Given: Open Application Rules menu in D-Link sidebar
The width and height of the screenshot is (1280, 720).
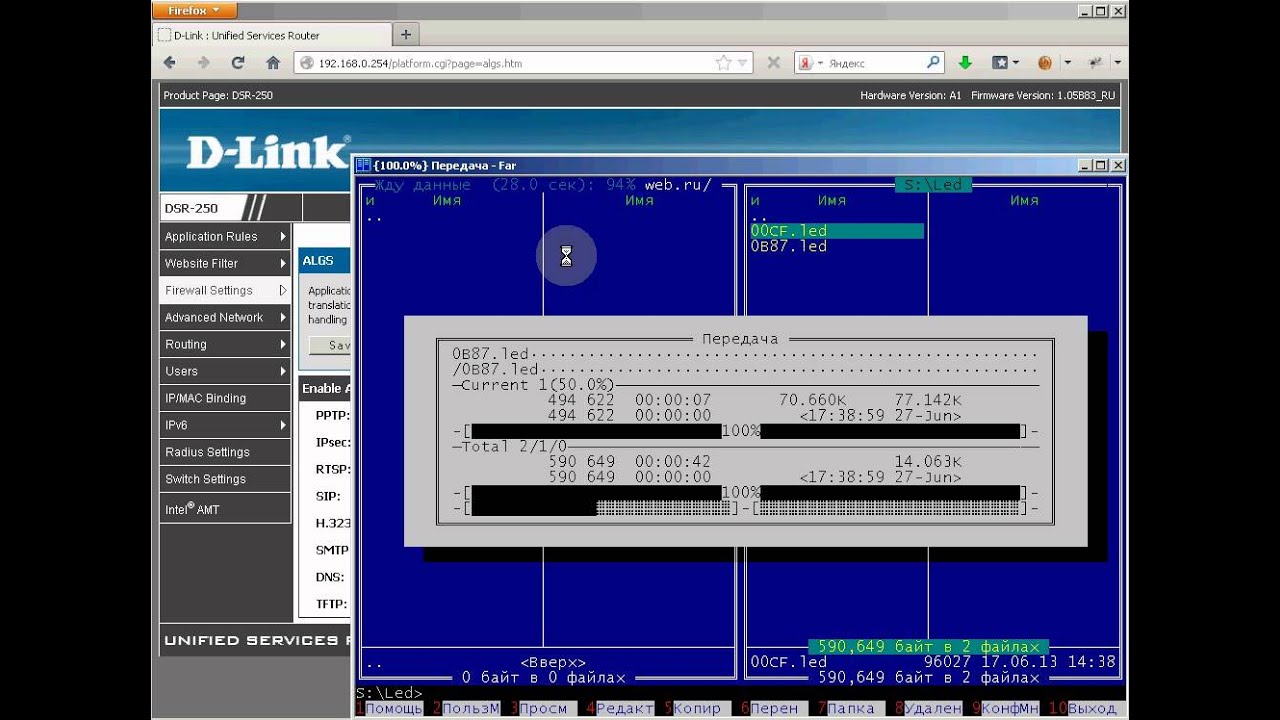Looking at the screenshot, I should coord(225,237).
